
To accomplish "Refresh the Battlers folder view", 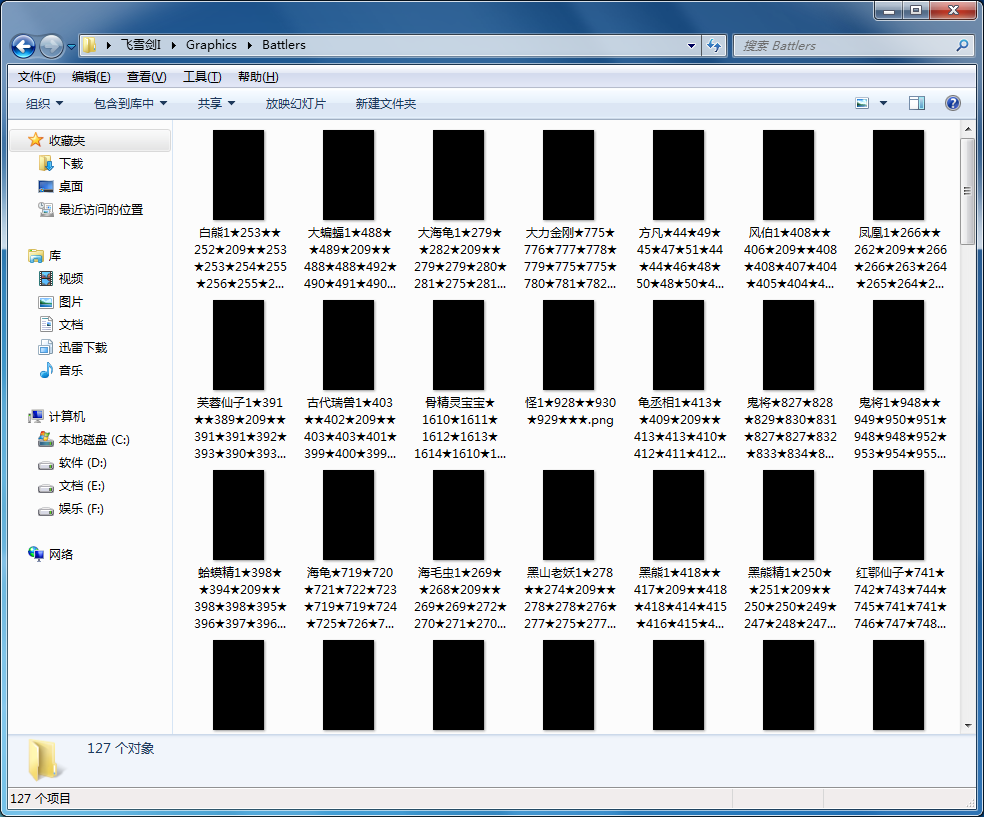I will (x=714, y=45).
